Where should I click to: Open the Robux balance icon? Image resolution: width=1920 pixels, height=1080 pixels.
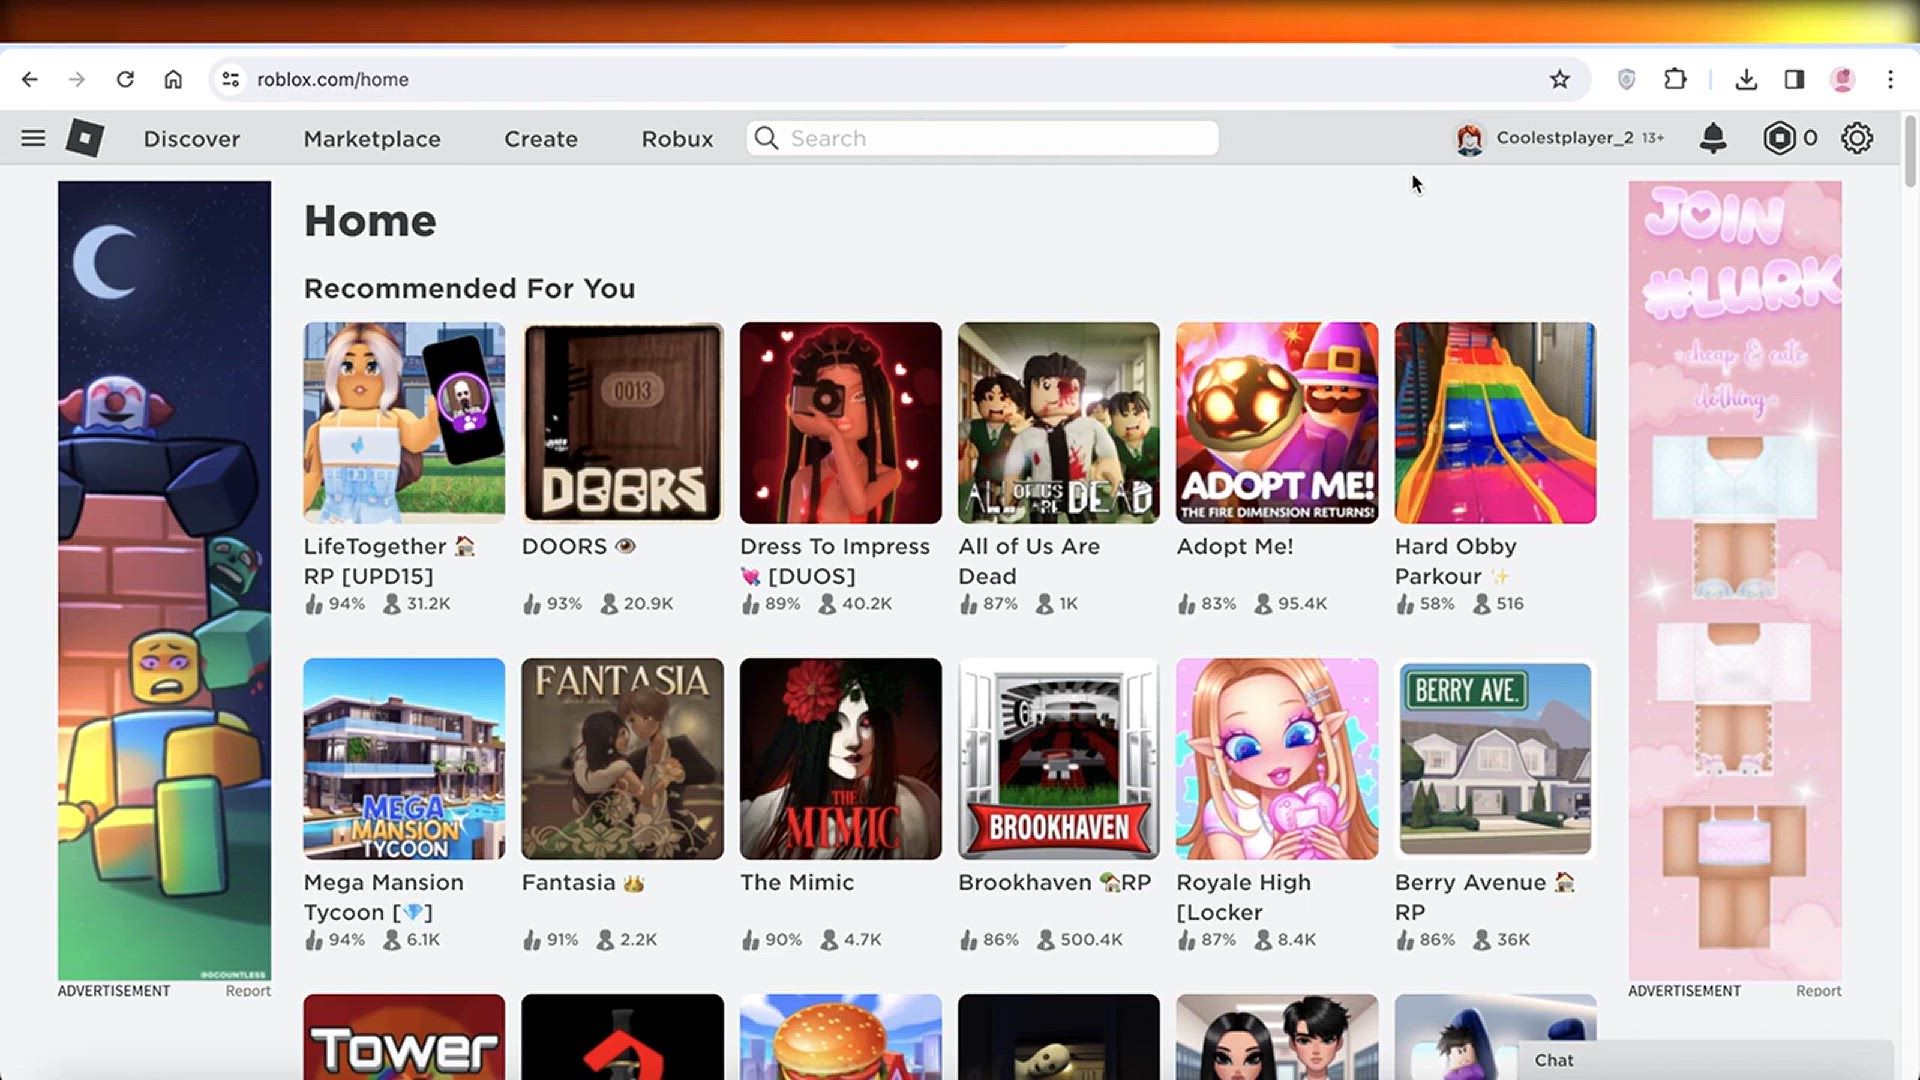coord(1779,138)
